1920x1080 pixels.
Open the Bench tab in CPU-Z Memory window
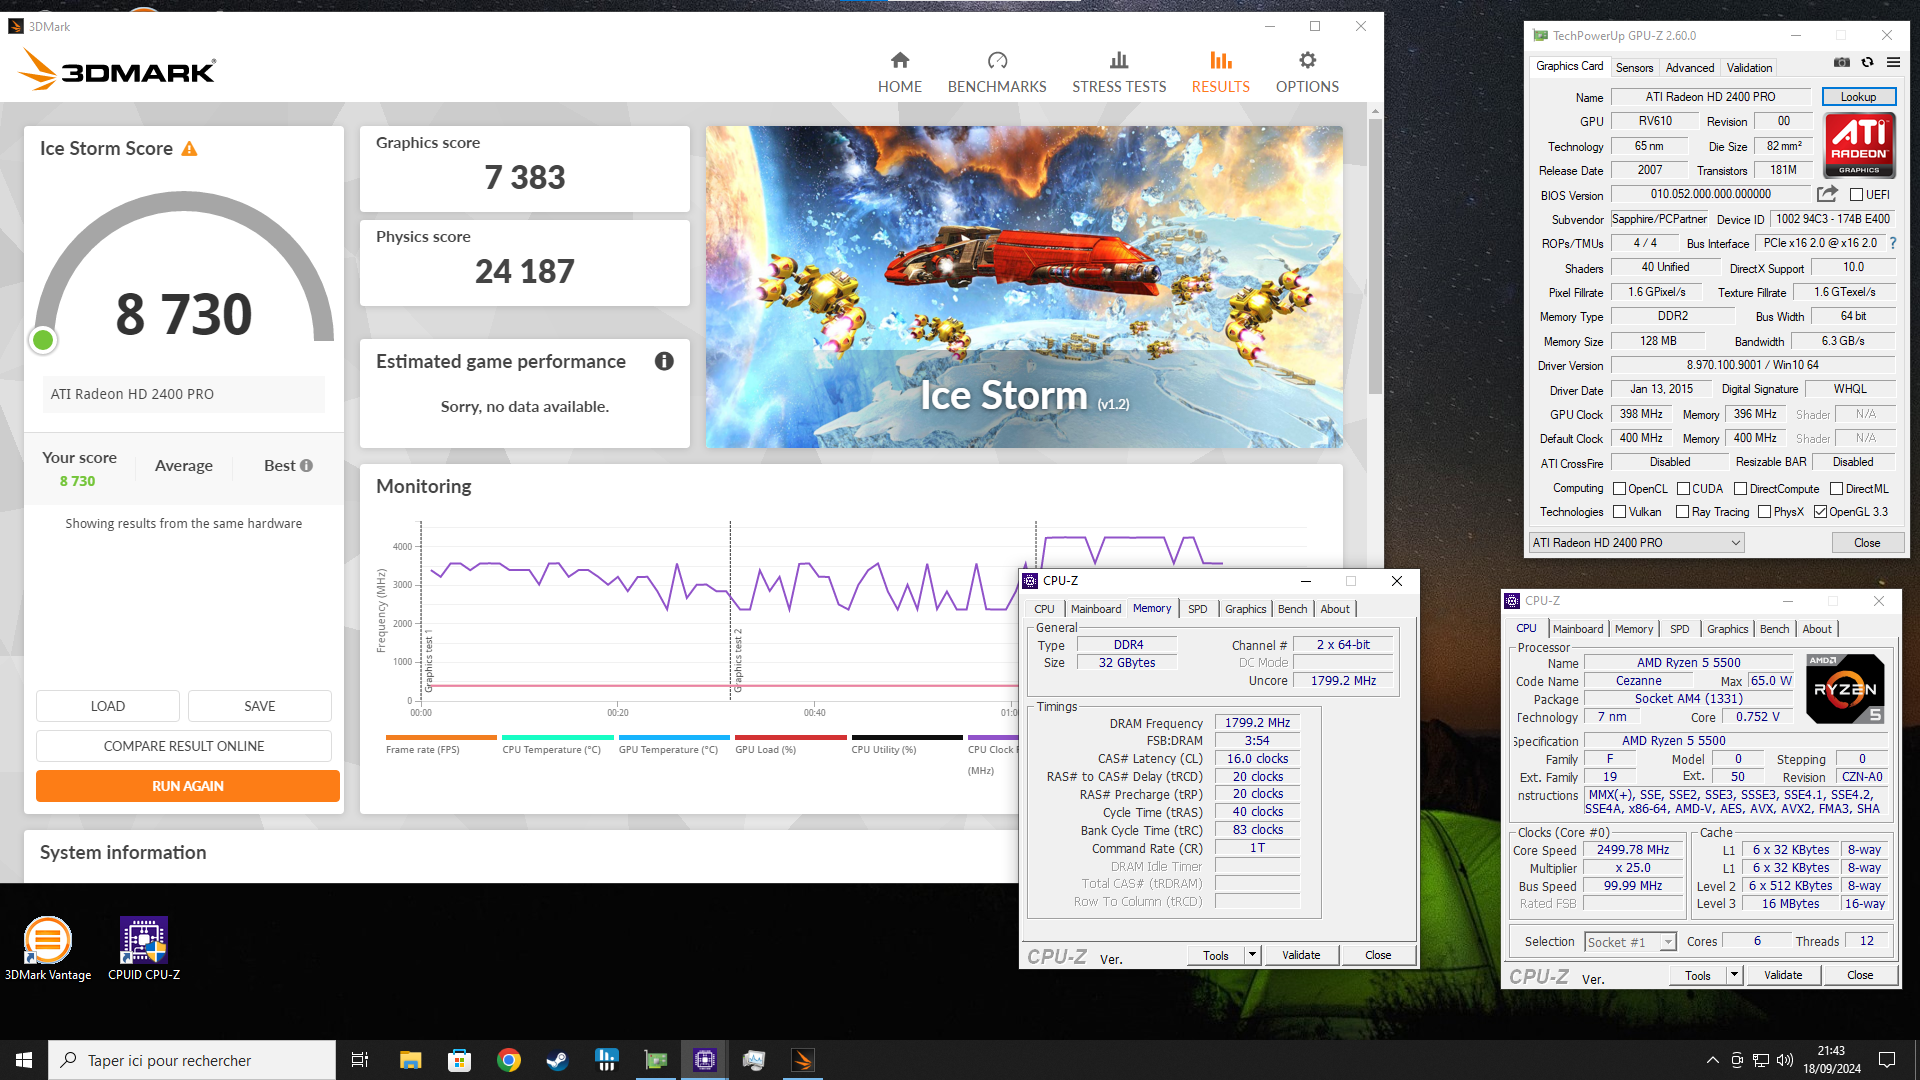[x=1292, y=609]
